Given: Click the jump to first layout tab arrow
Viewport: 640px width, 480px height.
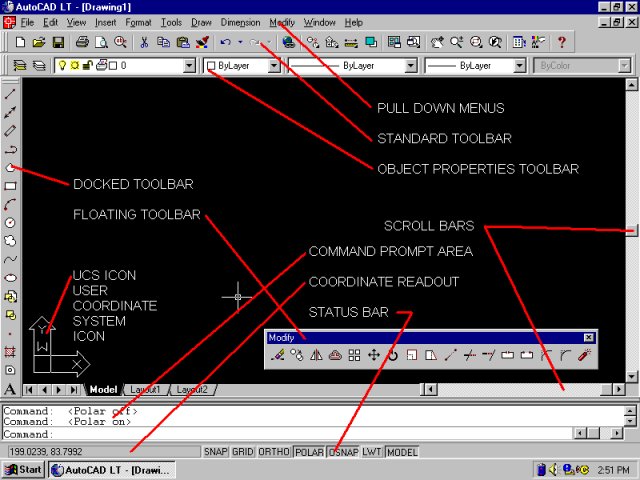Looking at the screenshot, I should [29, 390].
